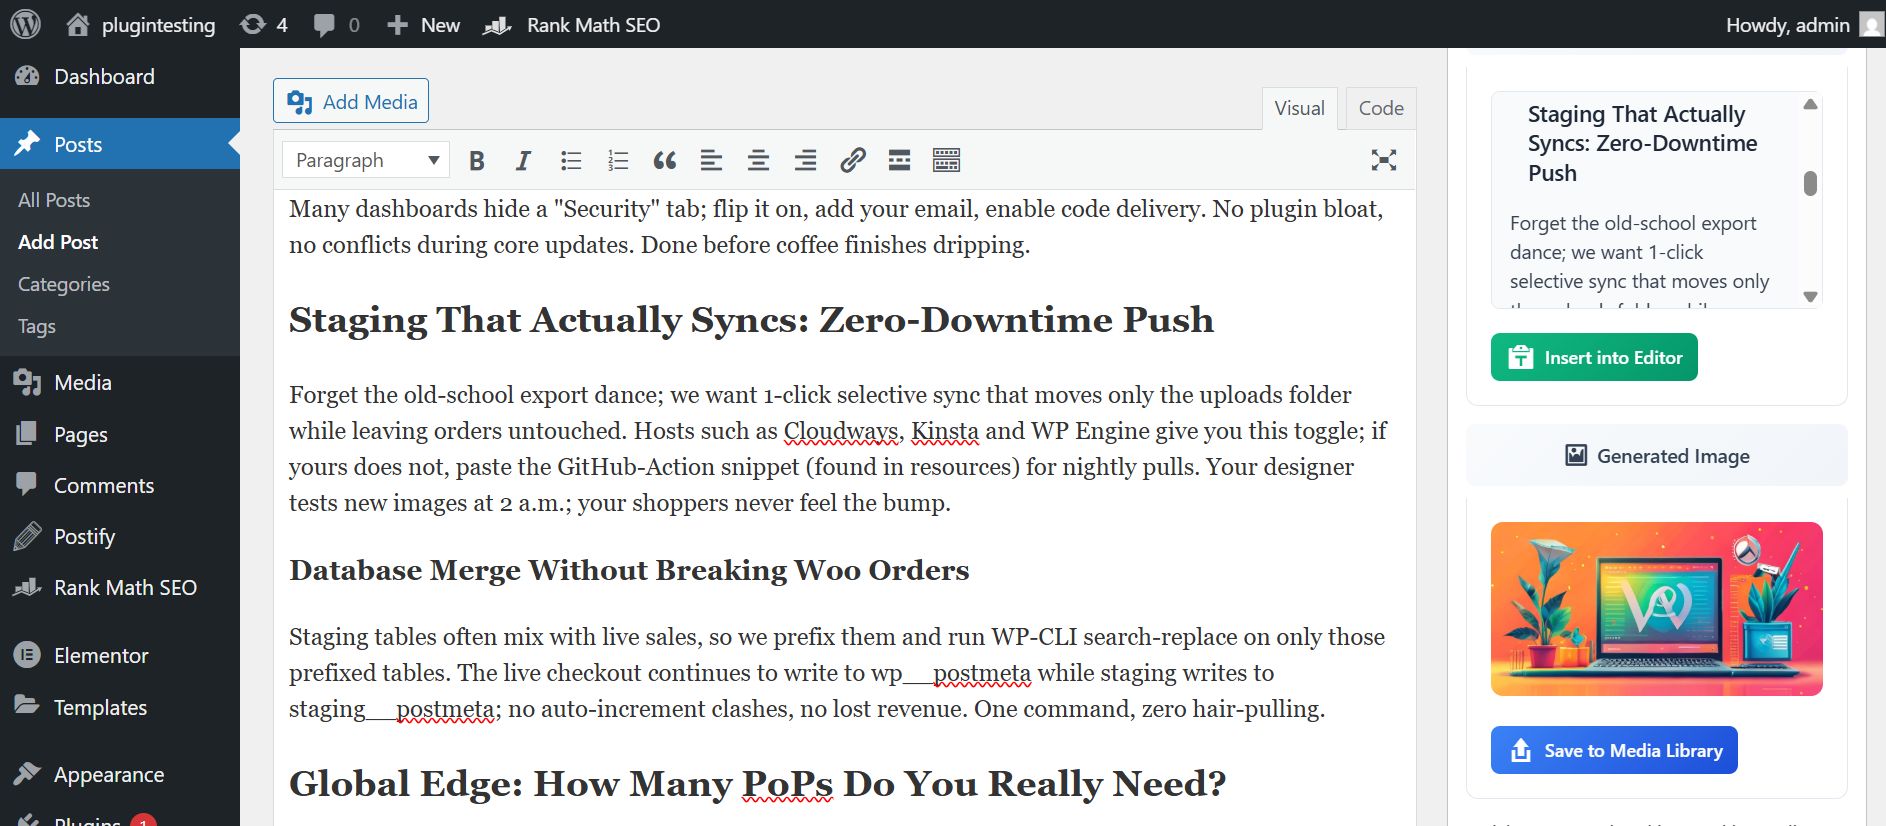
Task: Enter distraction-free fullscreen mode
Action: 1384,160
